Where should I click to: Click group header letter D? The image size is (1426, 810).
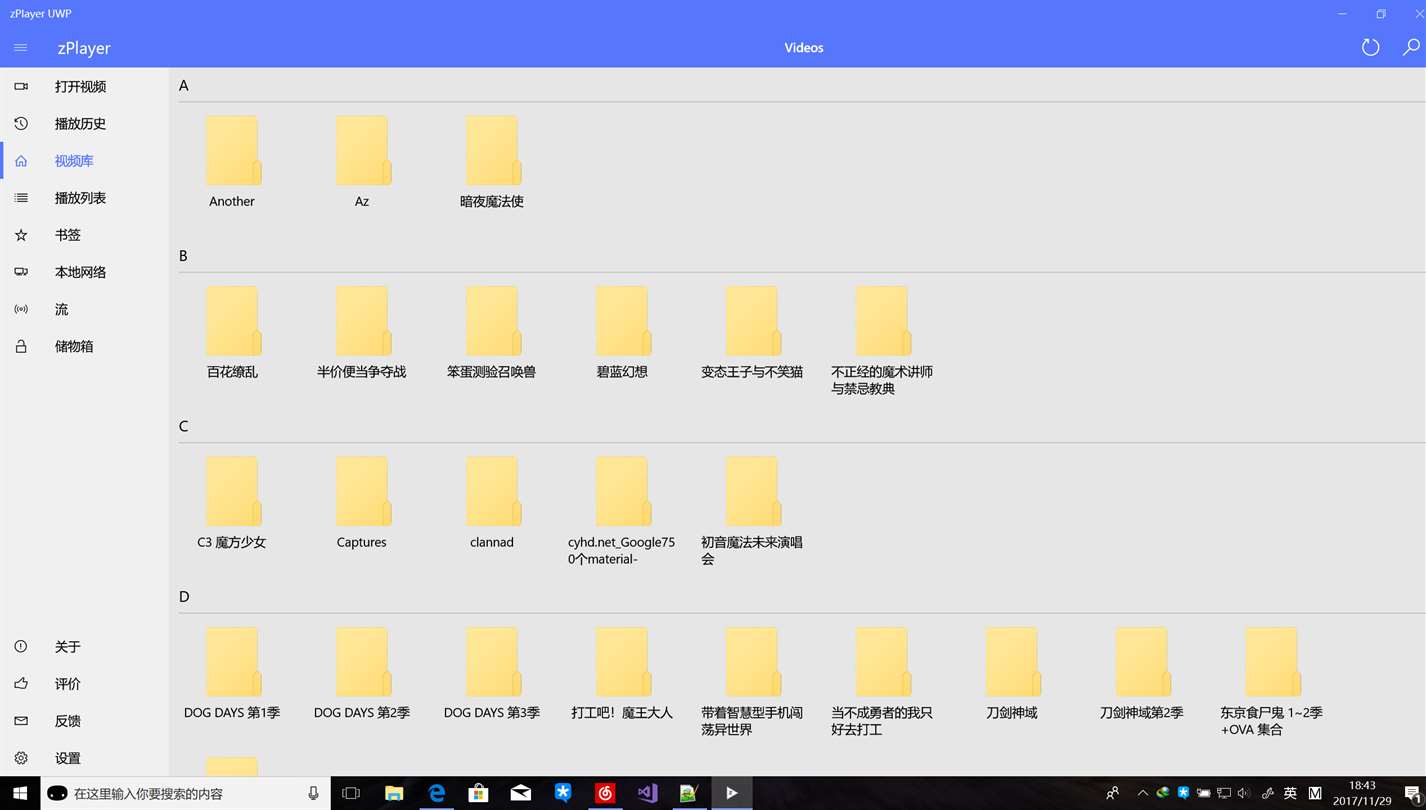click(184, 597)
